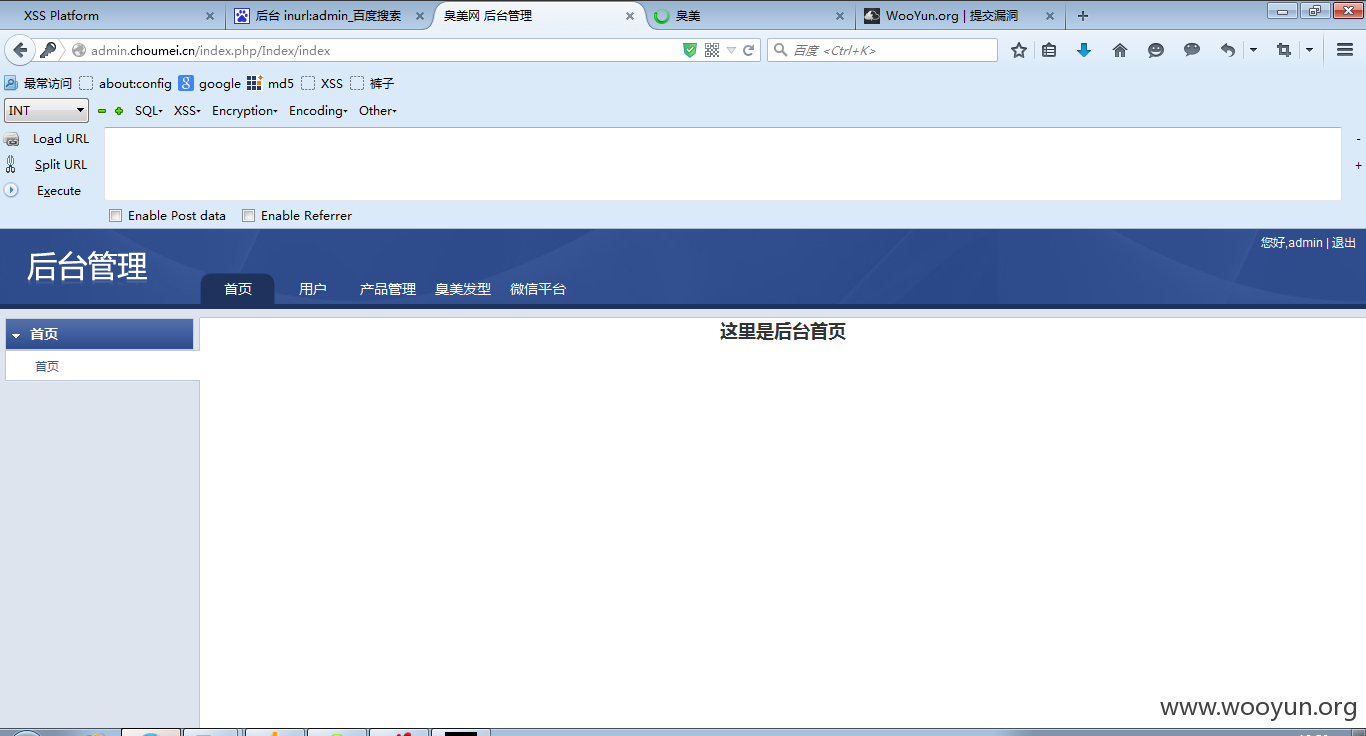1366x736 pixels.
Task: Switch to the 臭美 loading tab
Action: [749, 16]
